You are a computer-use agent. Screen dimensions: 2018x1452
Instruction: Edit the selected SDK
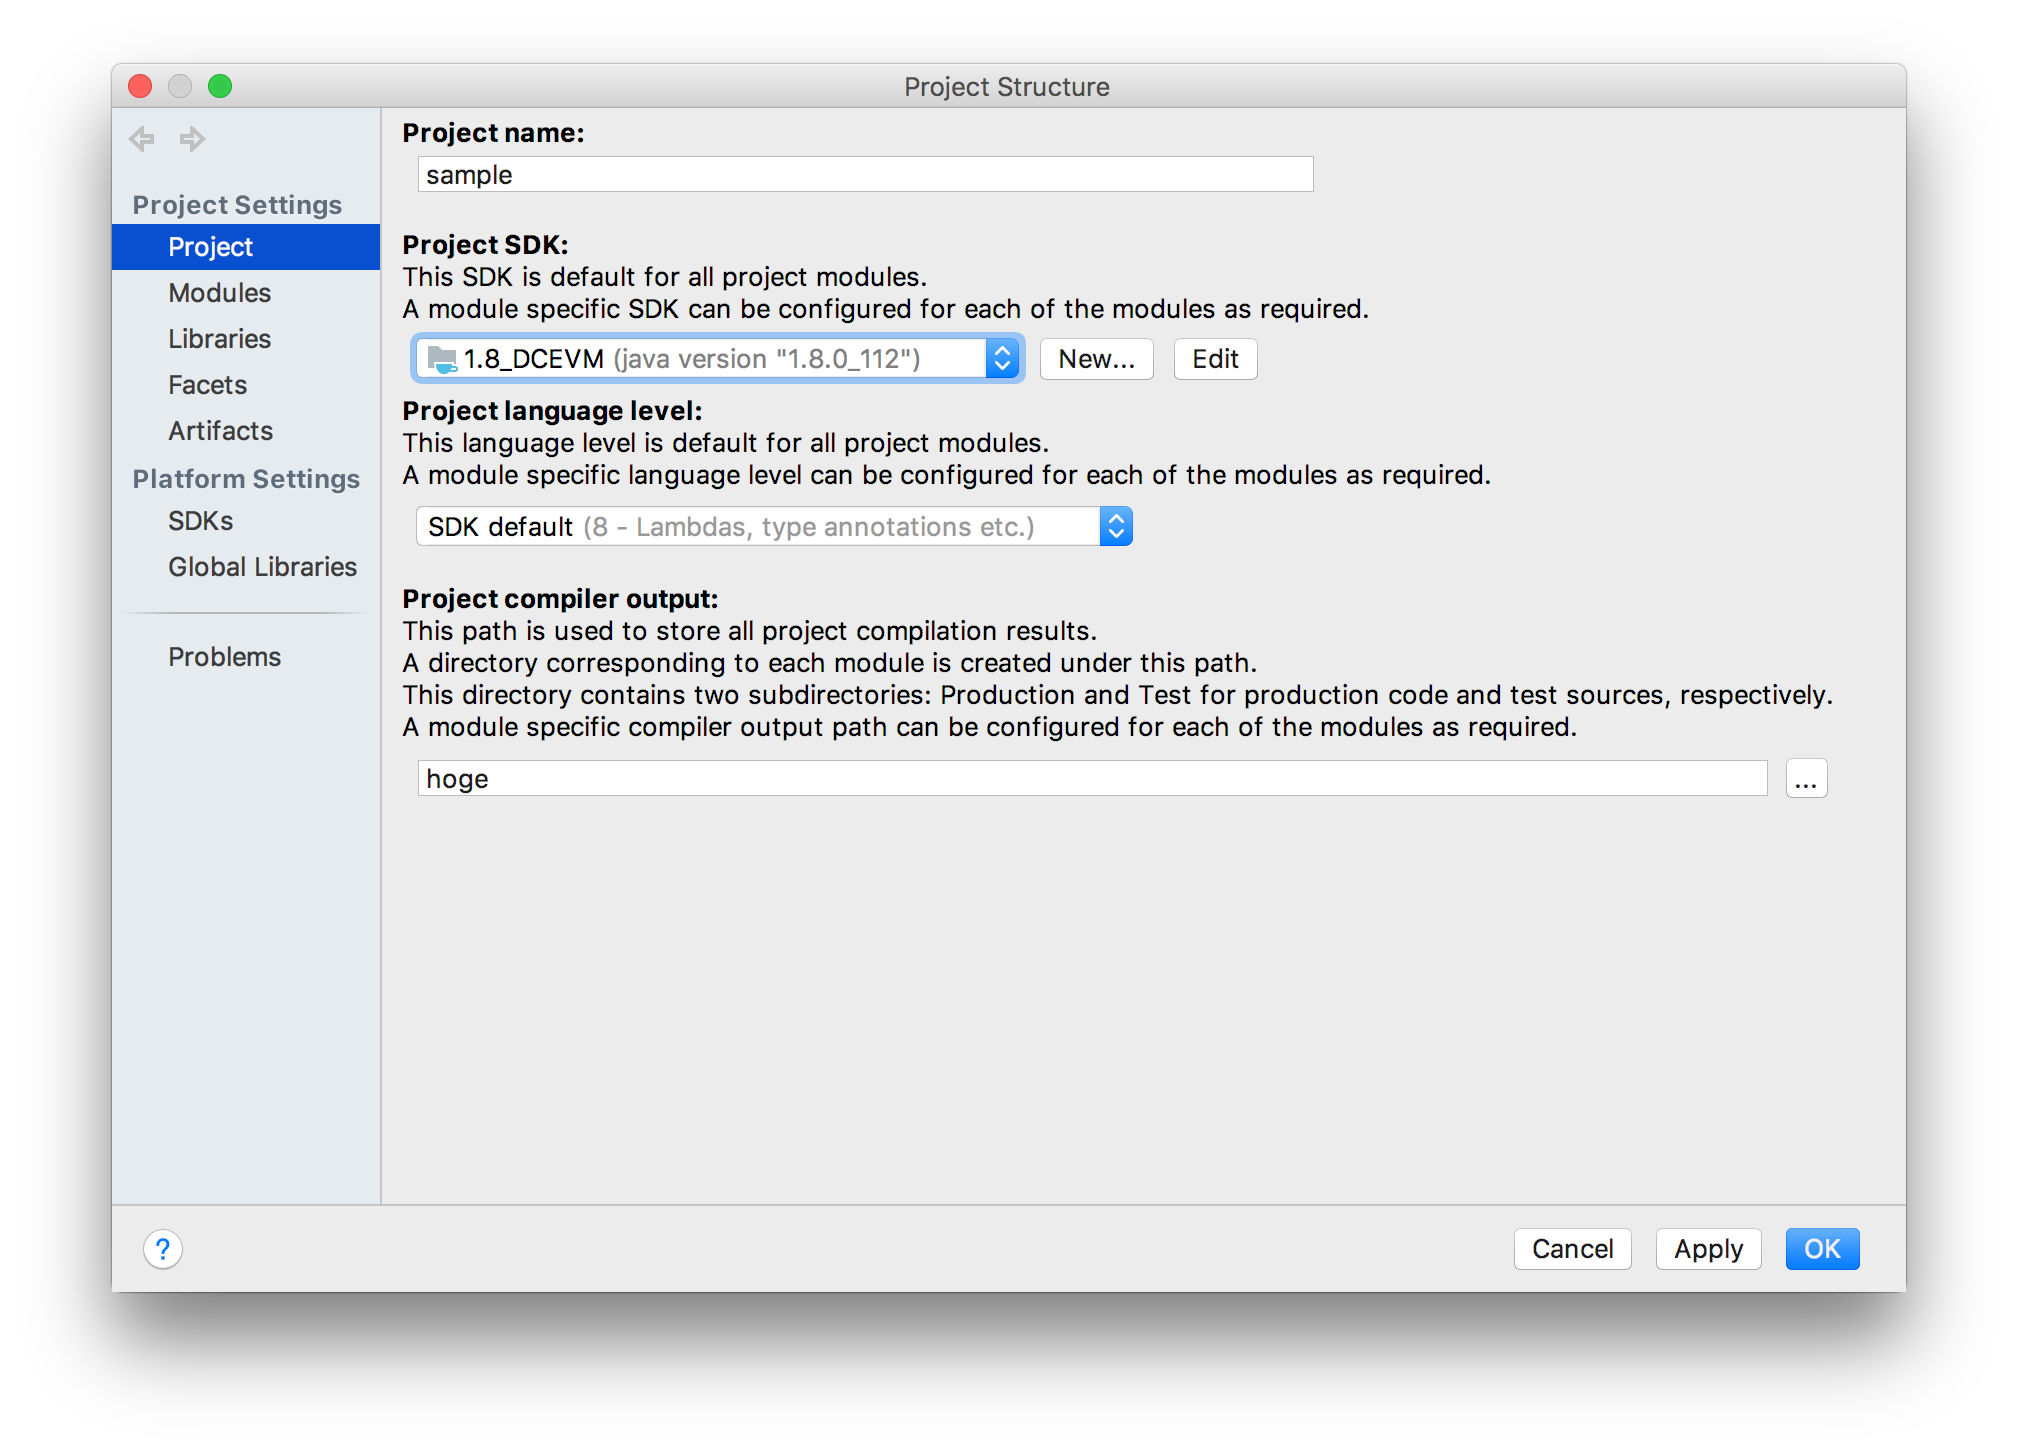1215,359
